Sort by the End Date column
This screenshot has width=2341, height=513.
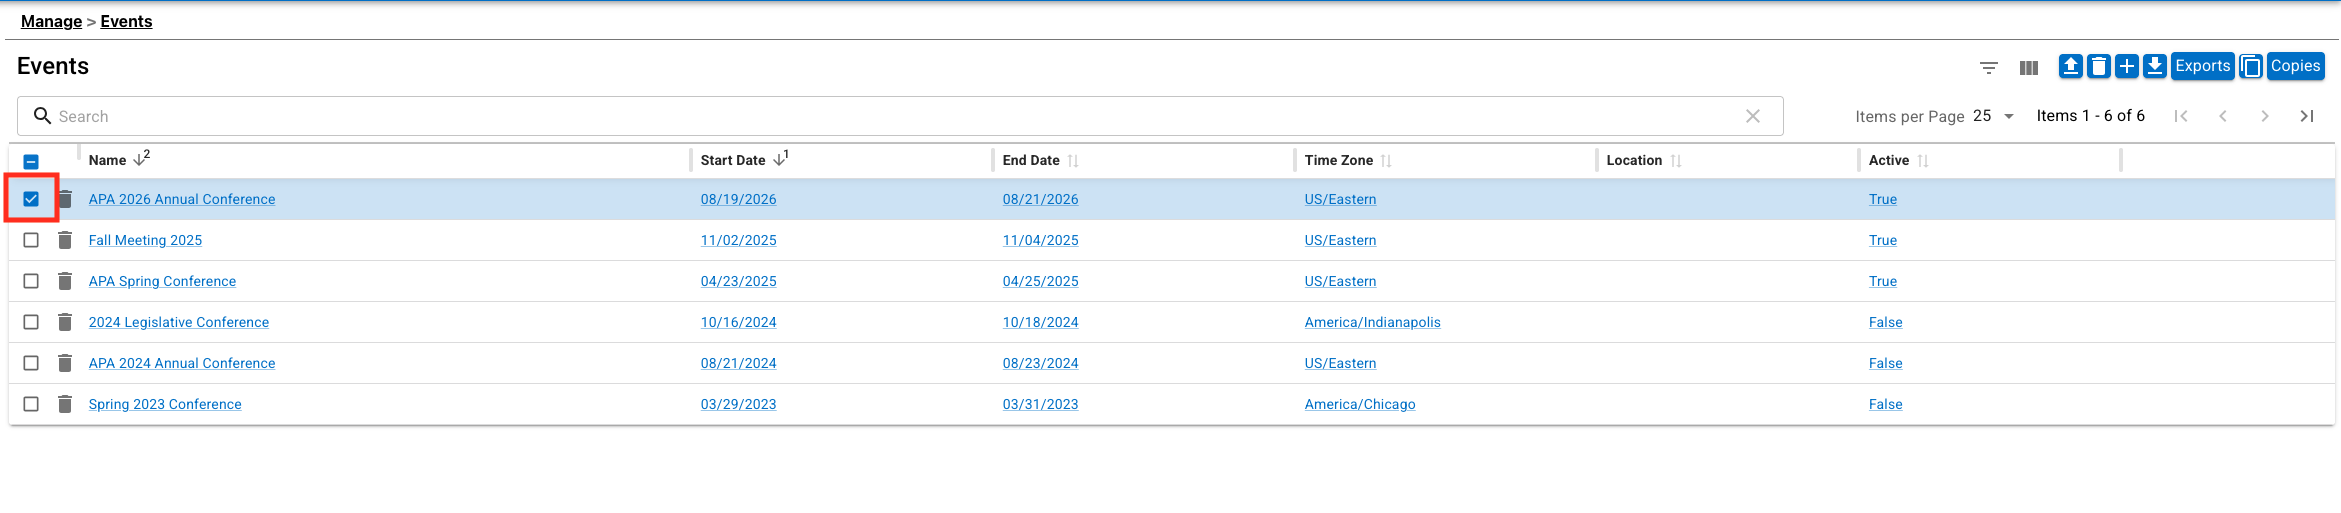pos(1031,160)
